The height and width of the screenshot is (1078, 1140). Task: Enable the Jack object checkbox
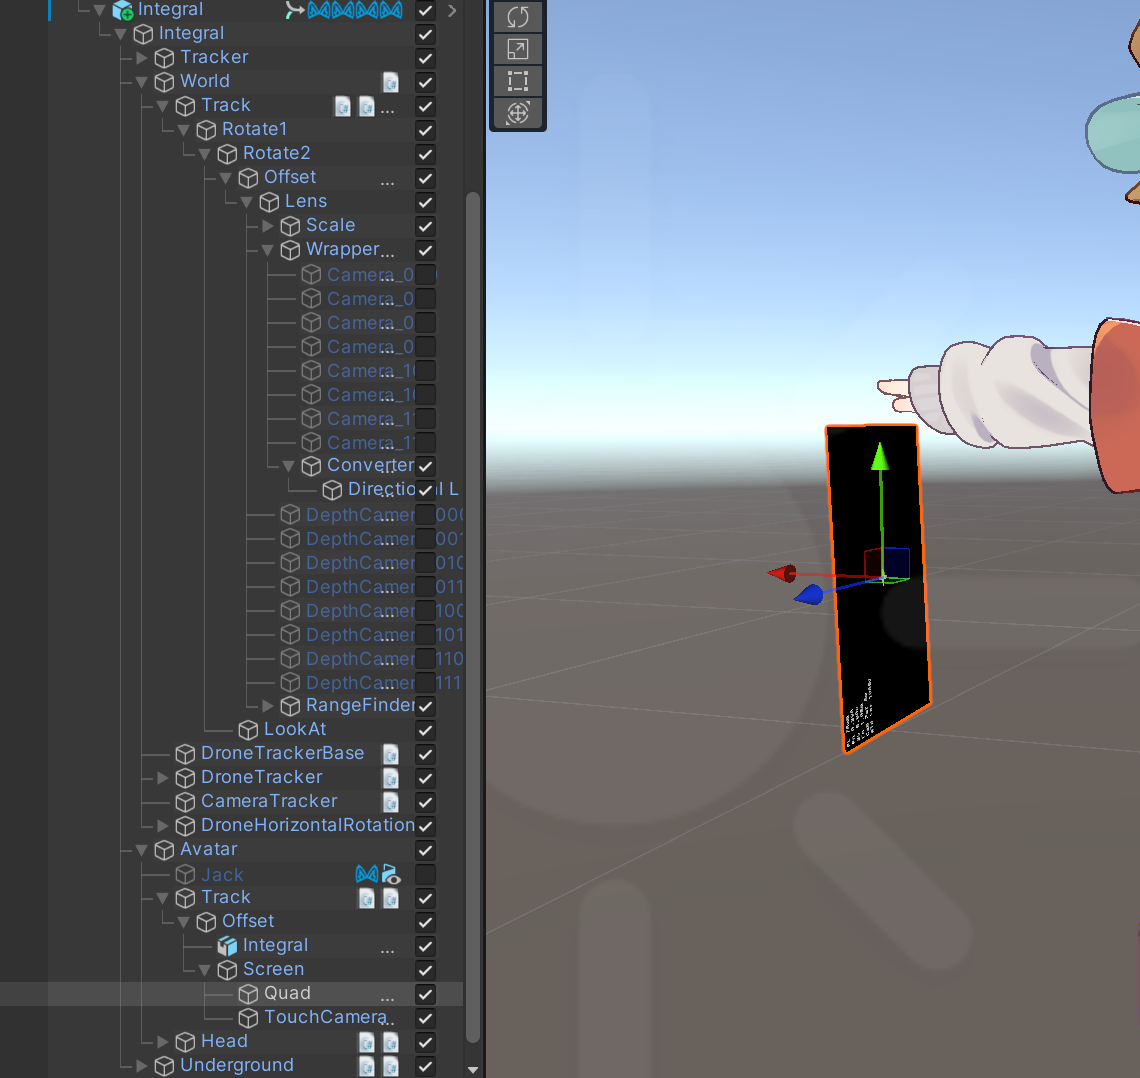(426, 874)
